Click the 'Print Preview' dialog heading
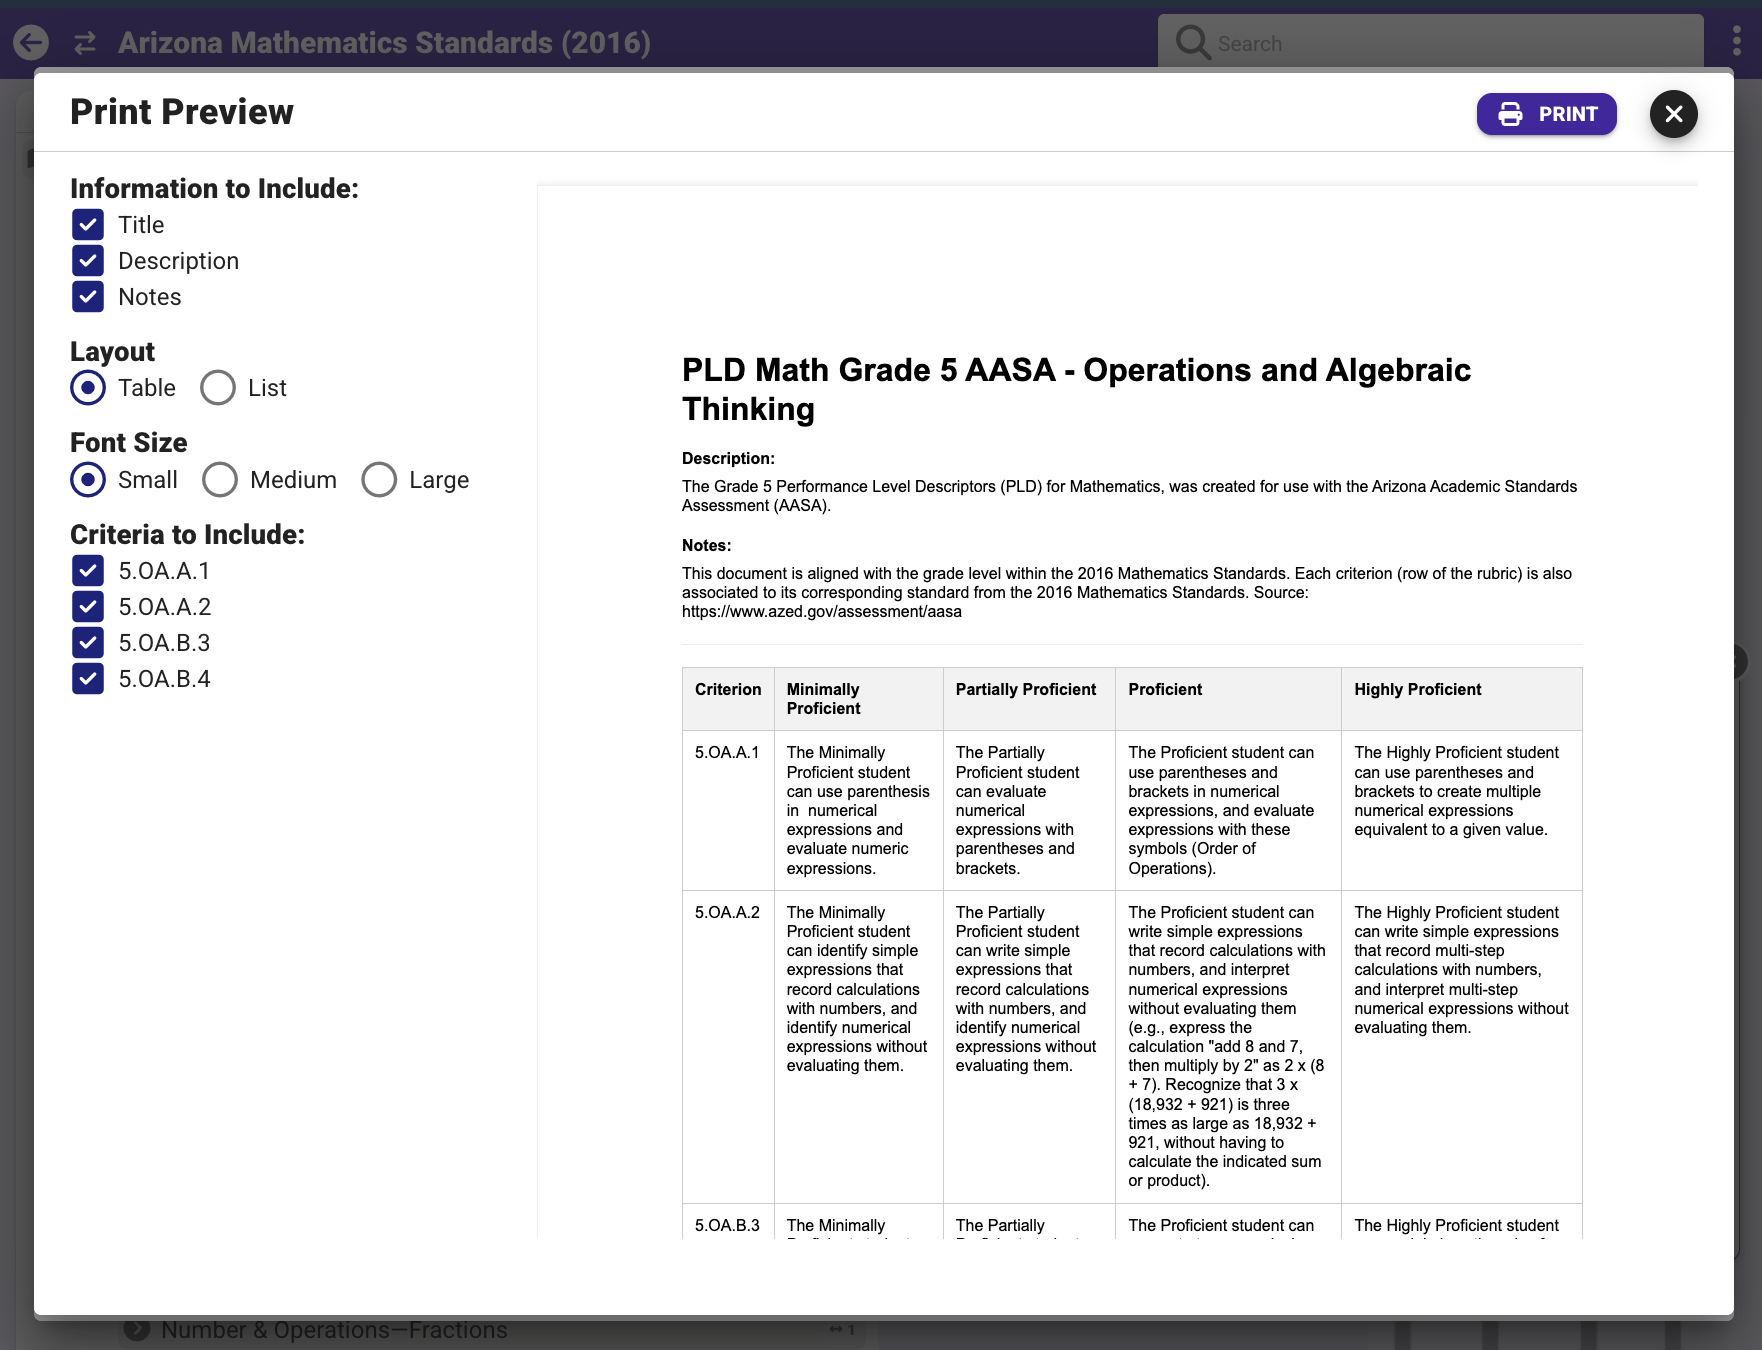This screenshot has width=1762, height=1350. click(182, 112)
